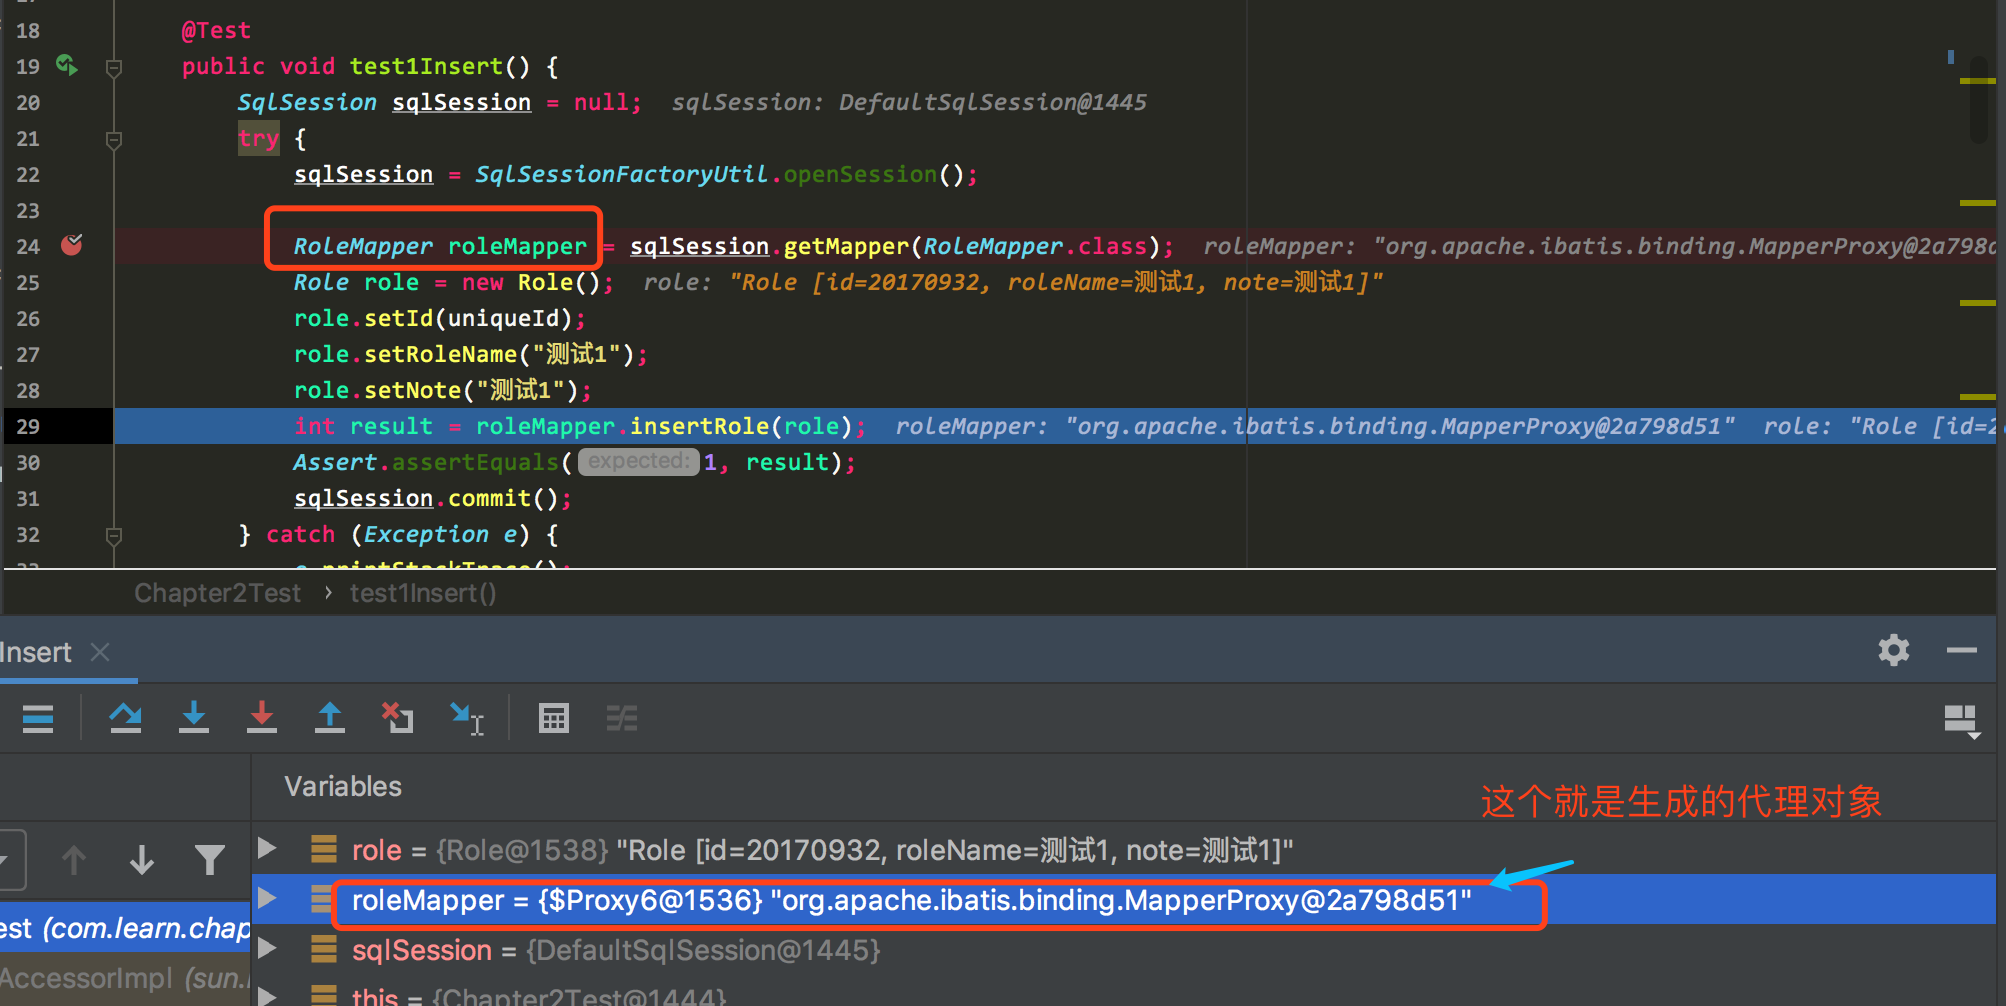Image resolution: width=2006 pixels, height=1006 pixels.
Task: Click the Variables panel header
Action: (x=343, y=787)
